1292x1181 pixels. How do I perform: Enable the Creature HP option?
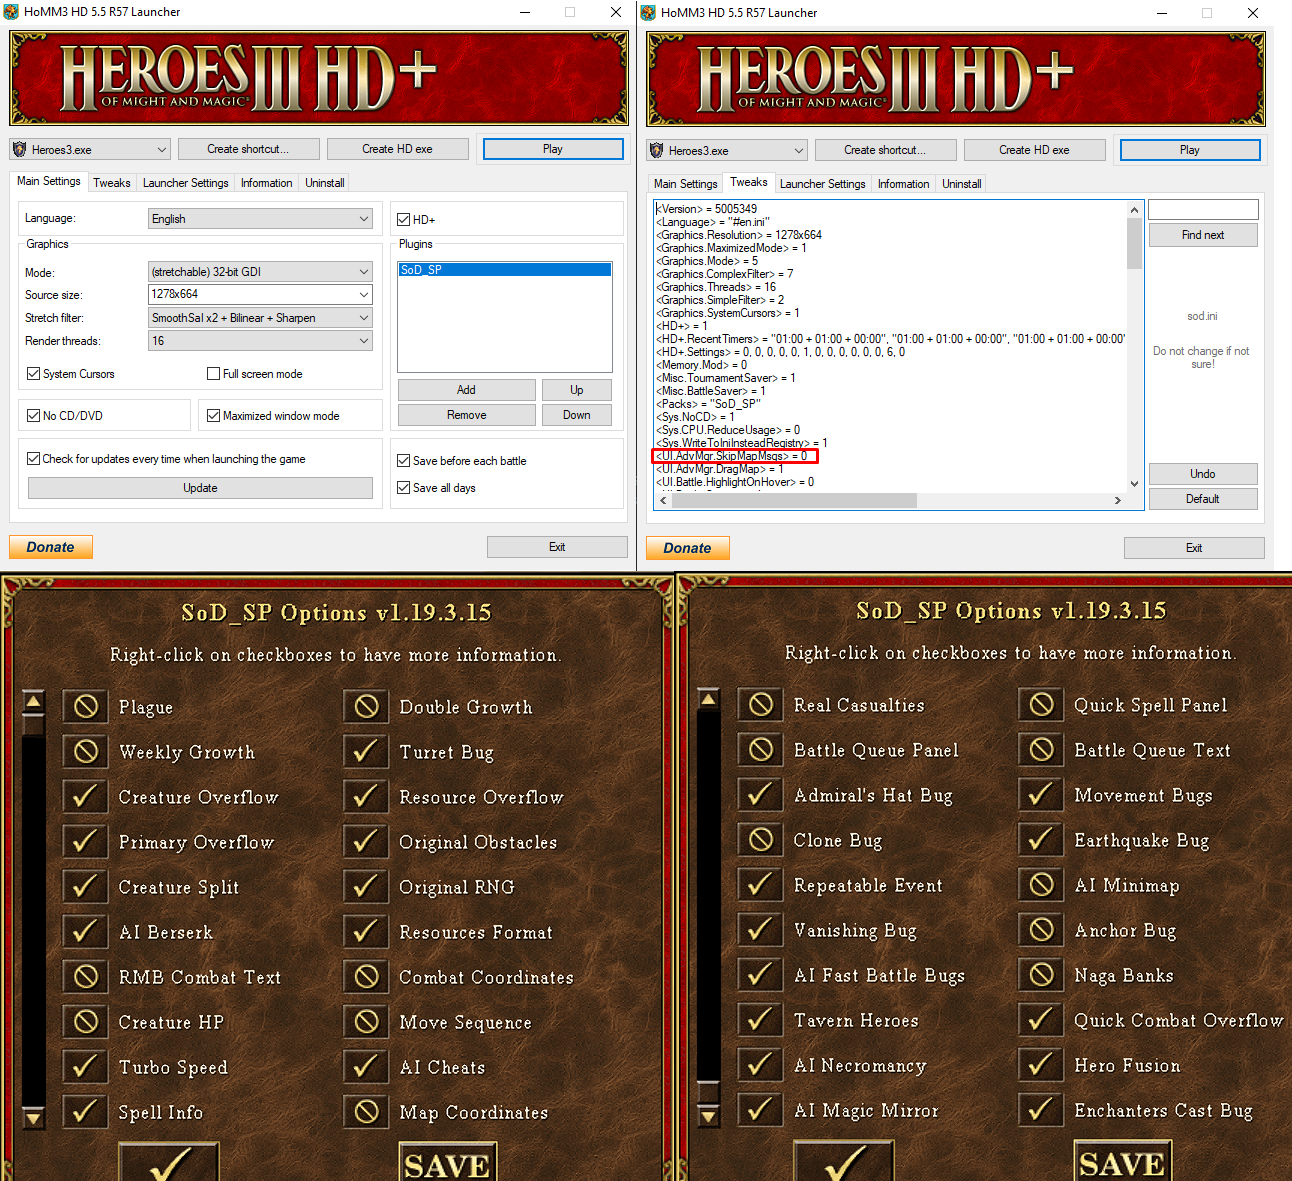pos(86,1022)
